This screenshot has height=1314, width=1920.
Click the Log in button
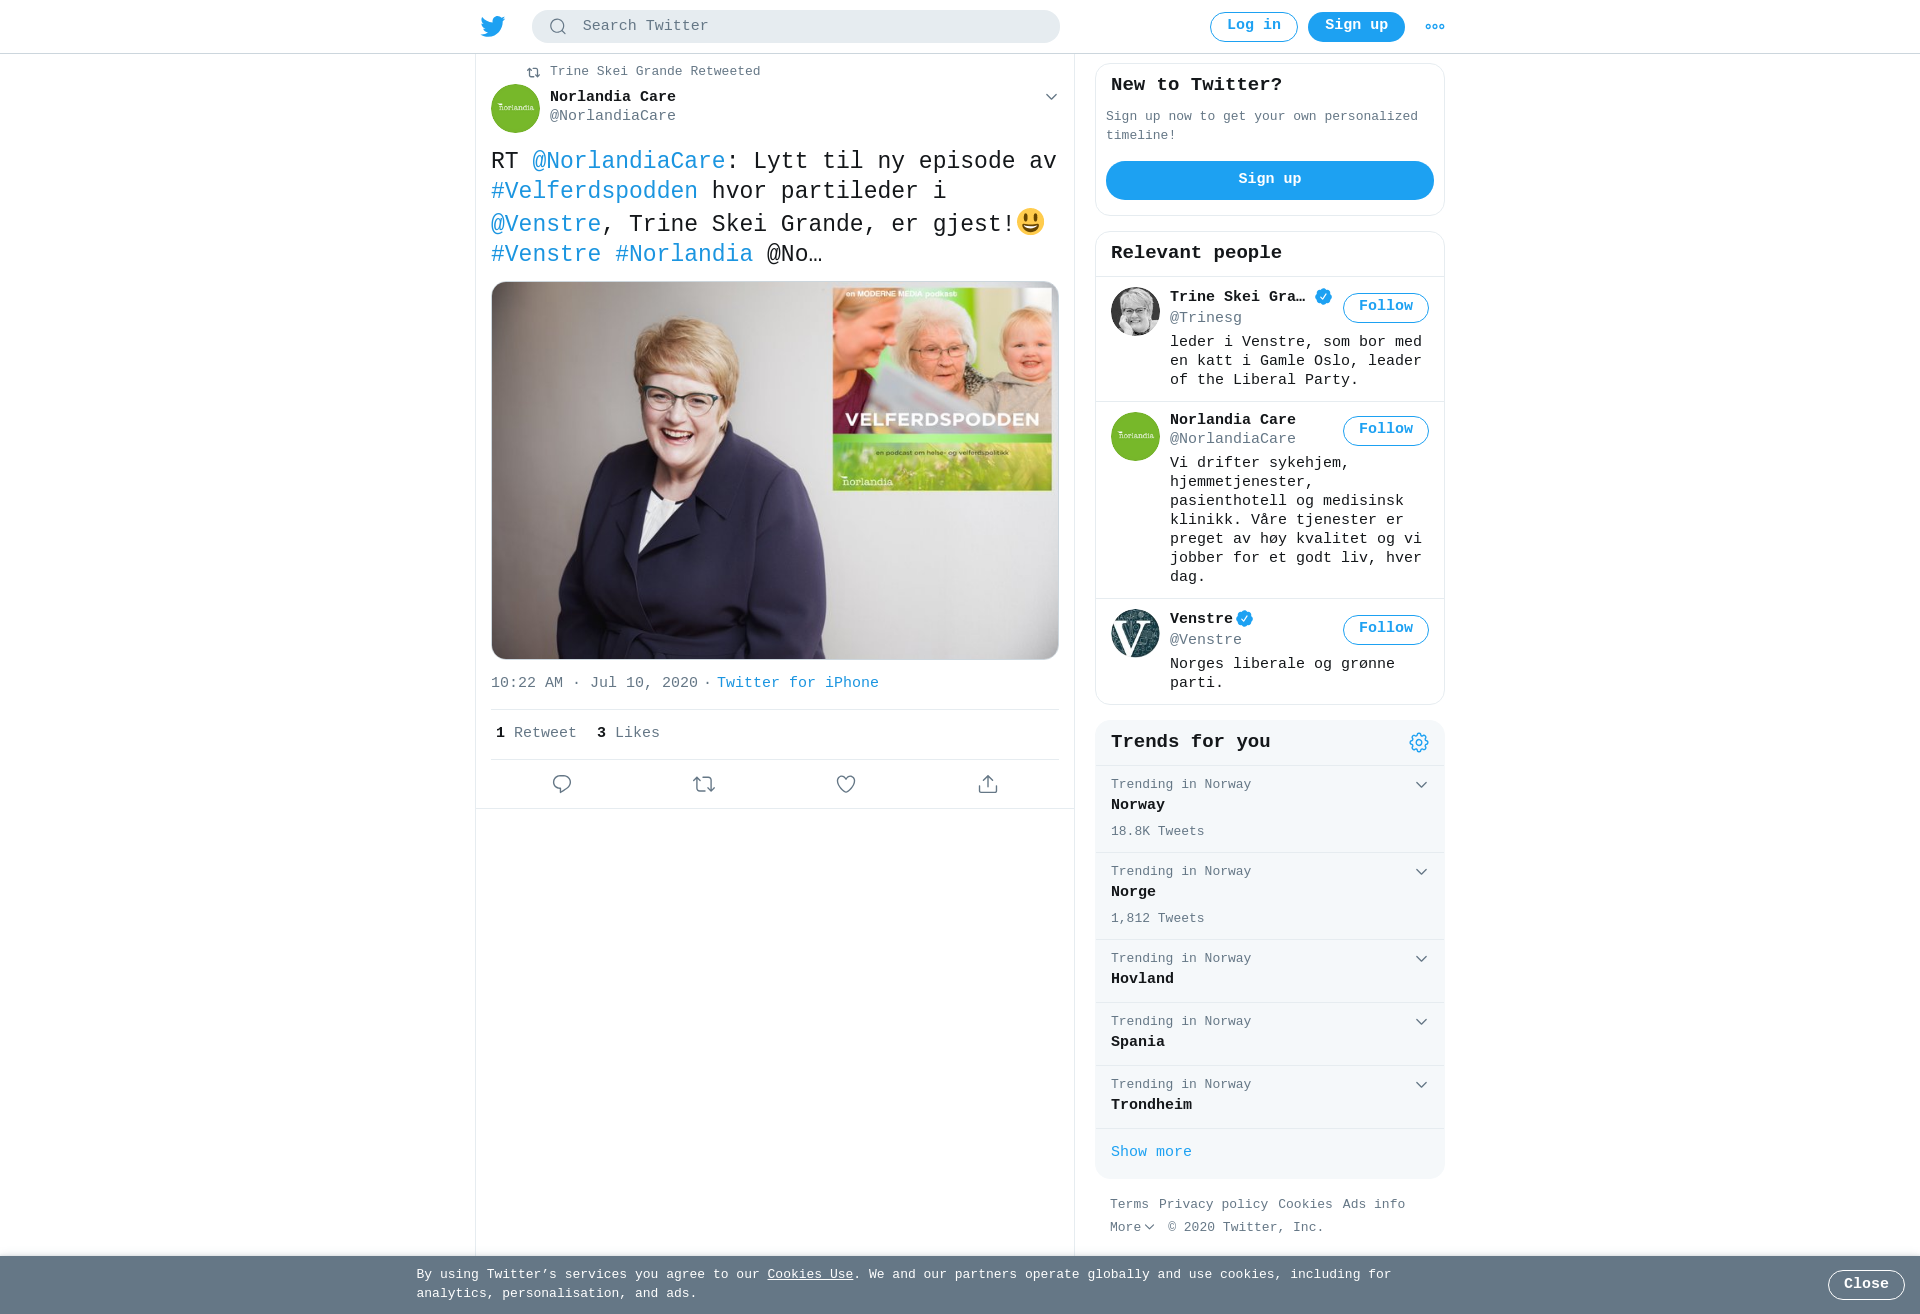(1254, 27)
